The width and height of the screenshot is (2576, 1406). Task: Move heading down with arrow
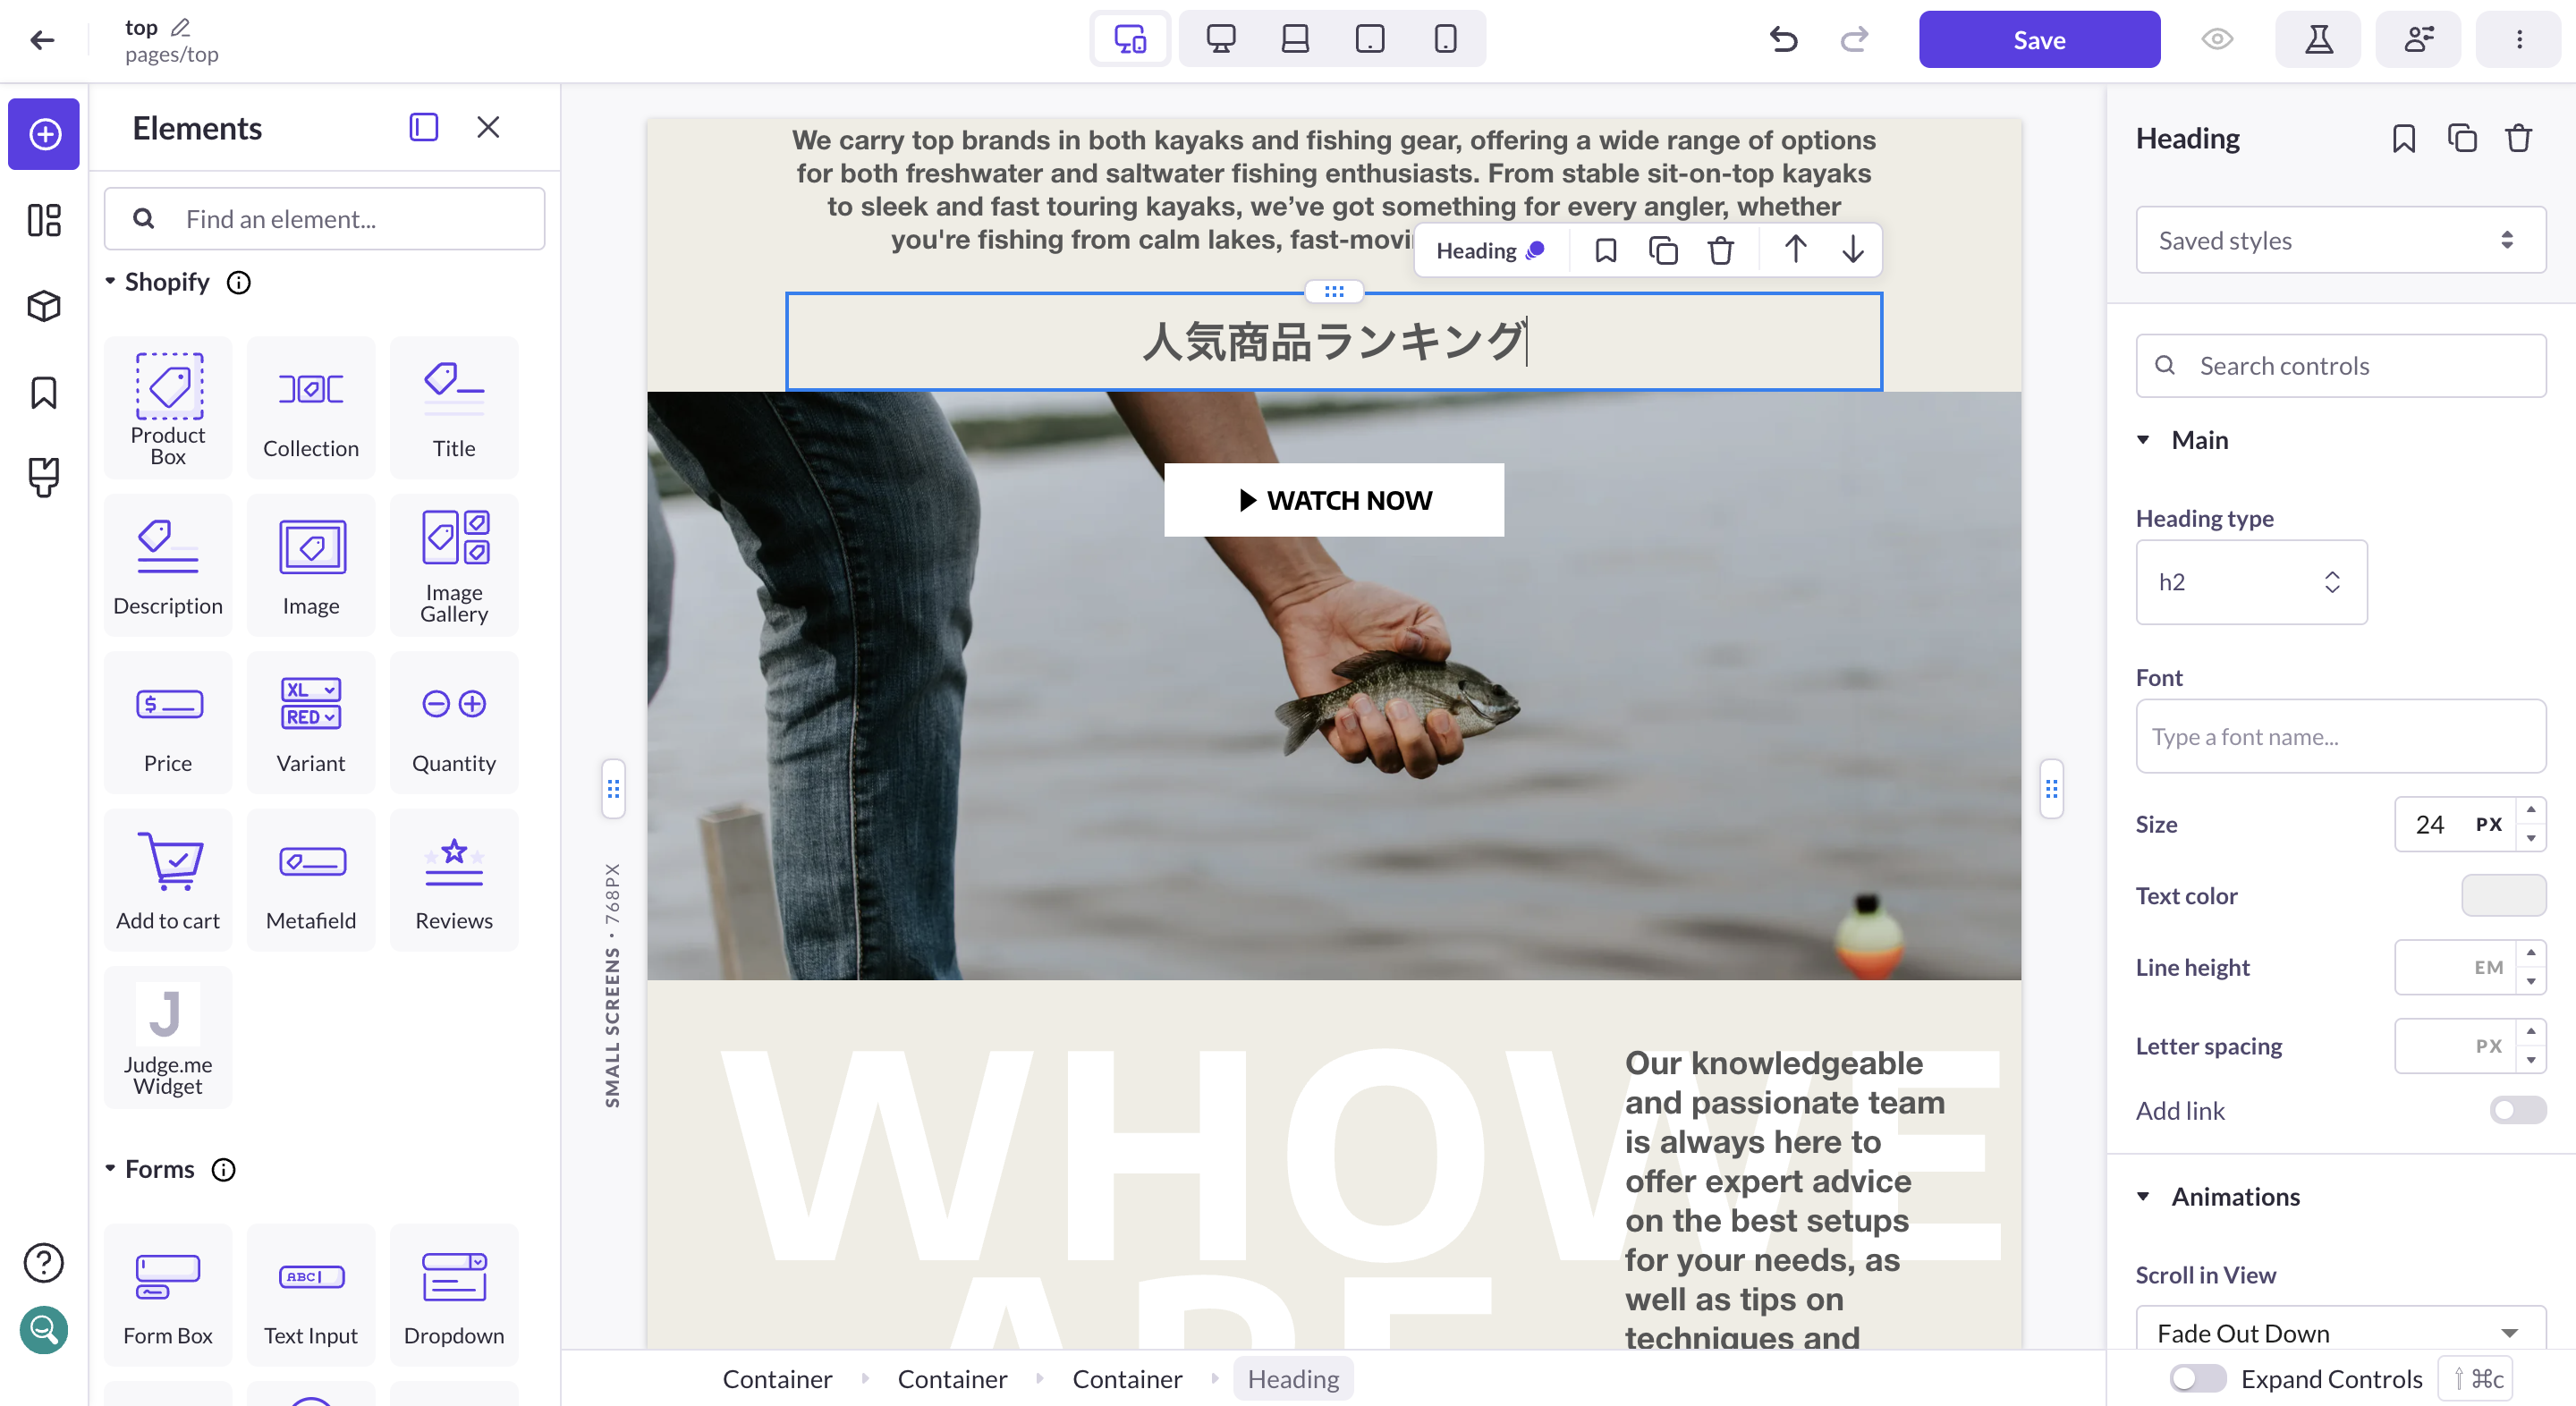[1853, 250]
